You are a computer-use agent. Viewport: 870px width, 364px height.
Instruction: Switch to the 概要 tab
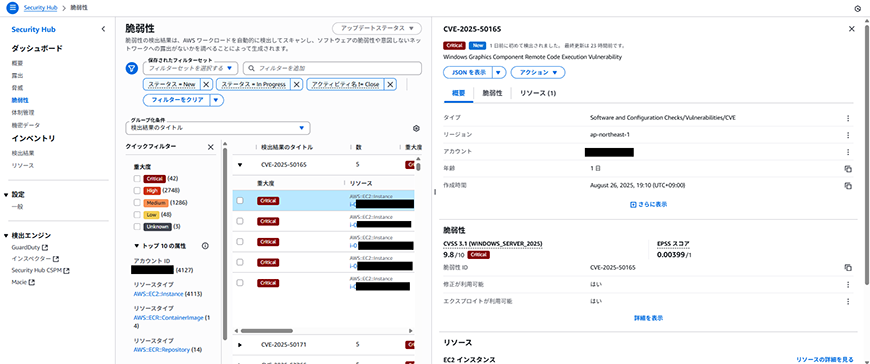(x=458, y=93)
